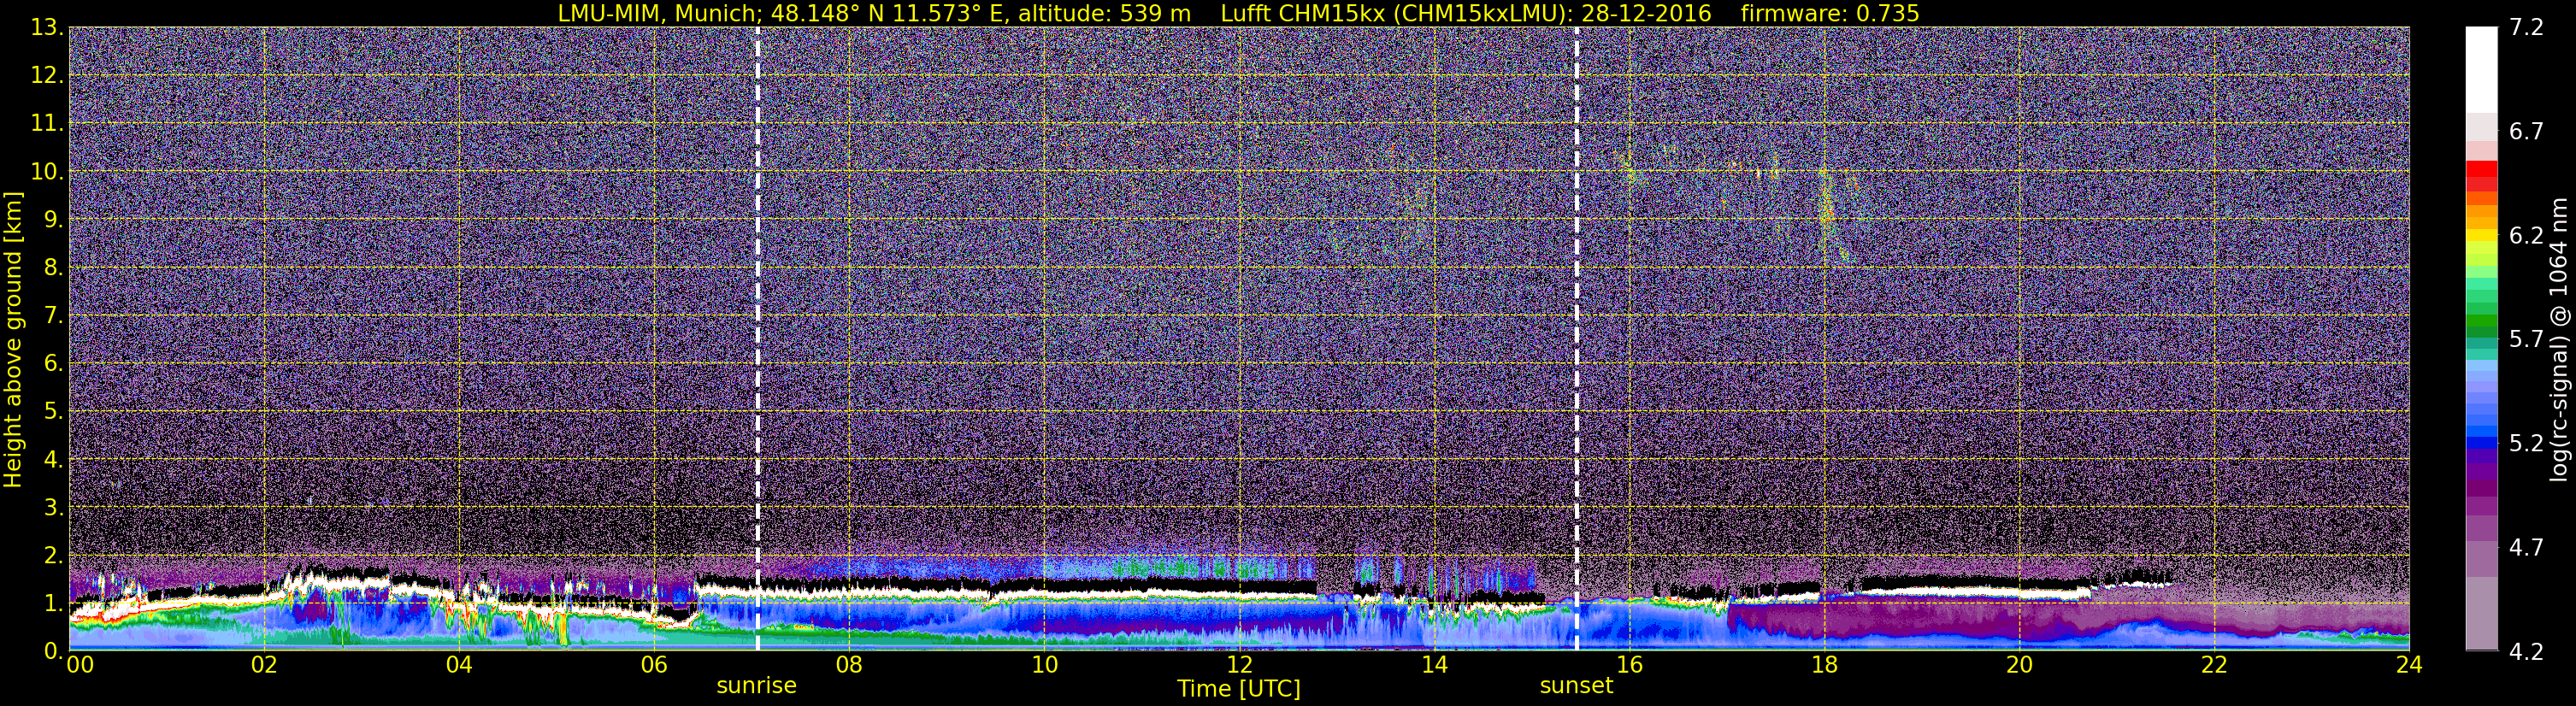Click the colorbar value label '5.7'

2526,340
